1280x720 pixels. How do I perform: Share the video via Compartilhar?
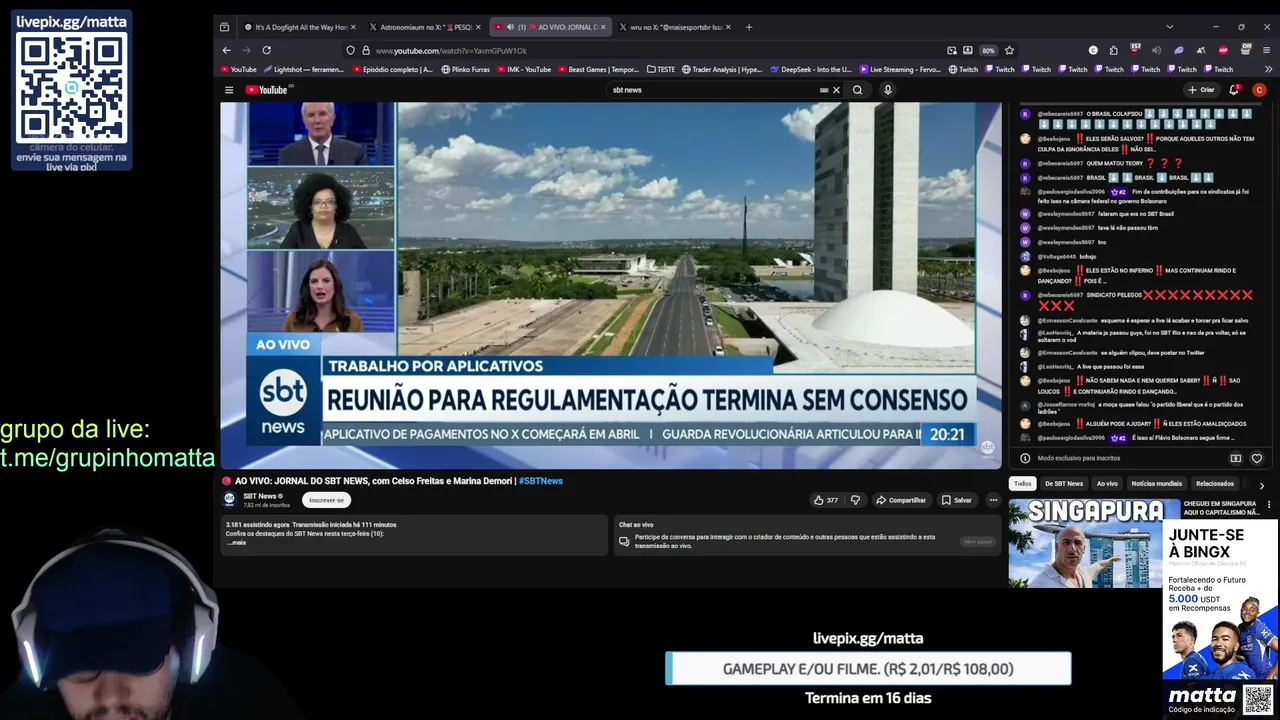coord(901,500)
